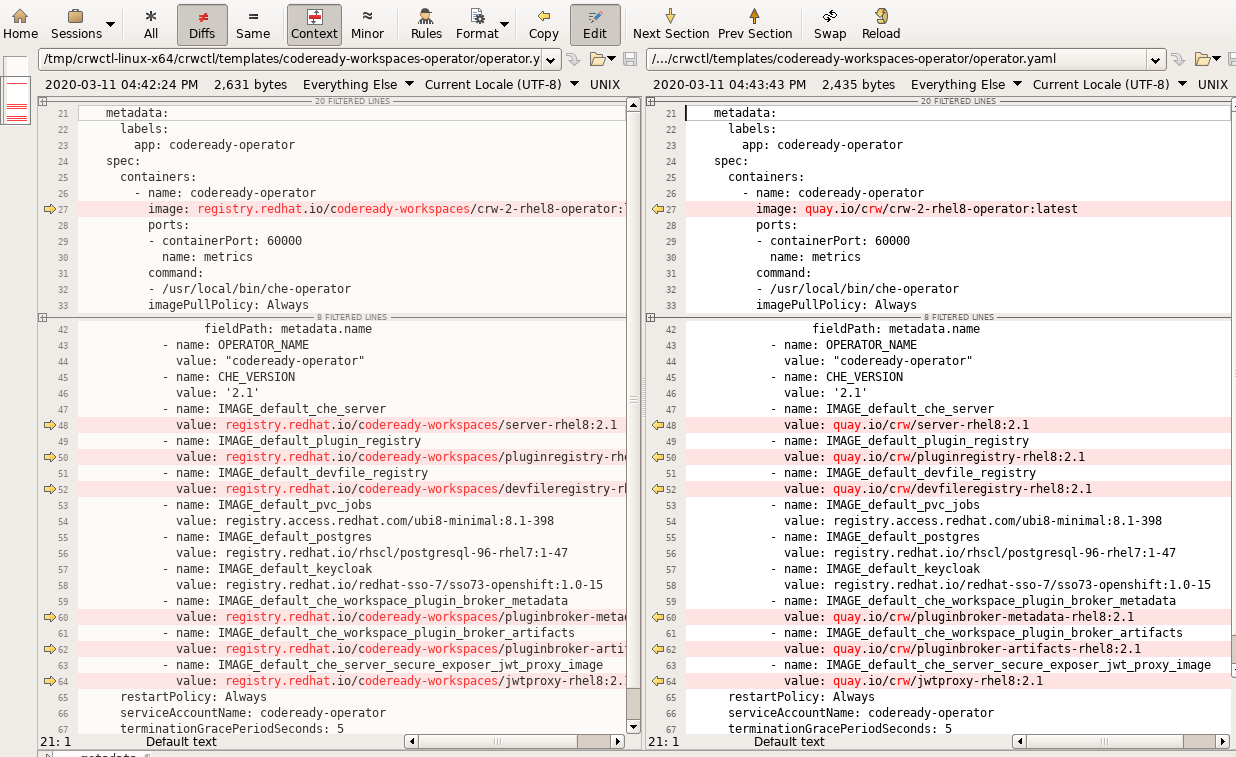The width and height of the screenshot is (1236, 757).
Task: Expand the left file path history dropdown
Action: [552, 59]
